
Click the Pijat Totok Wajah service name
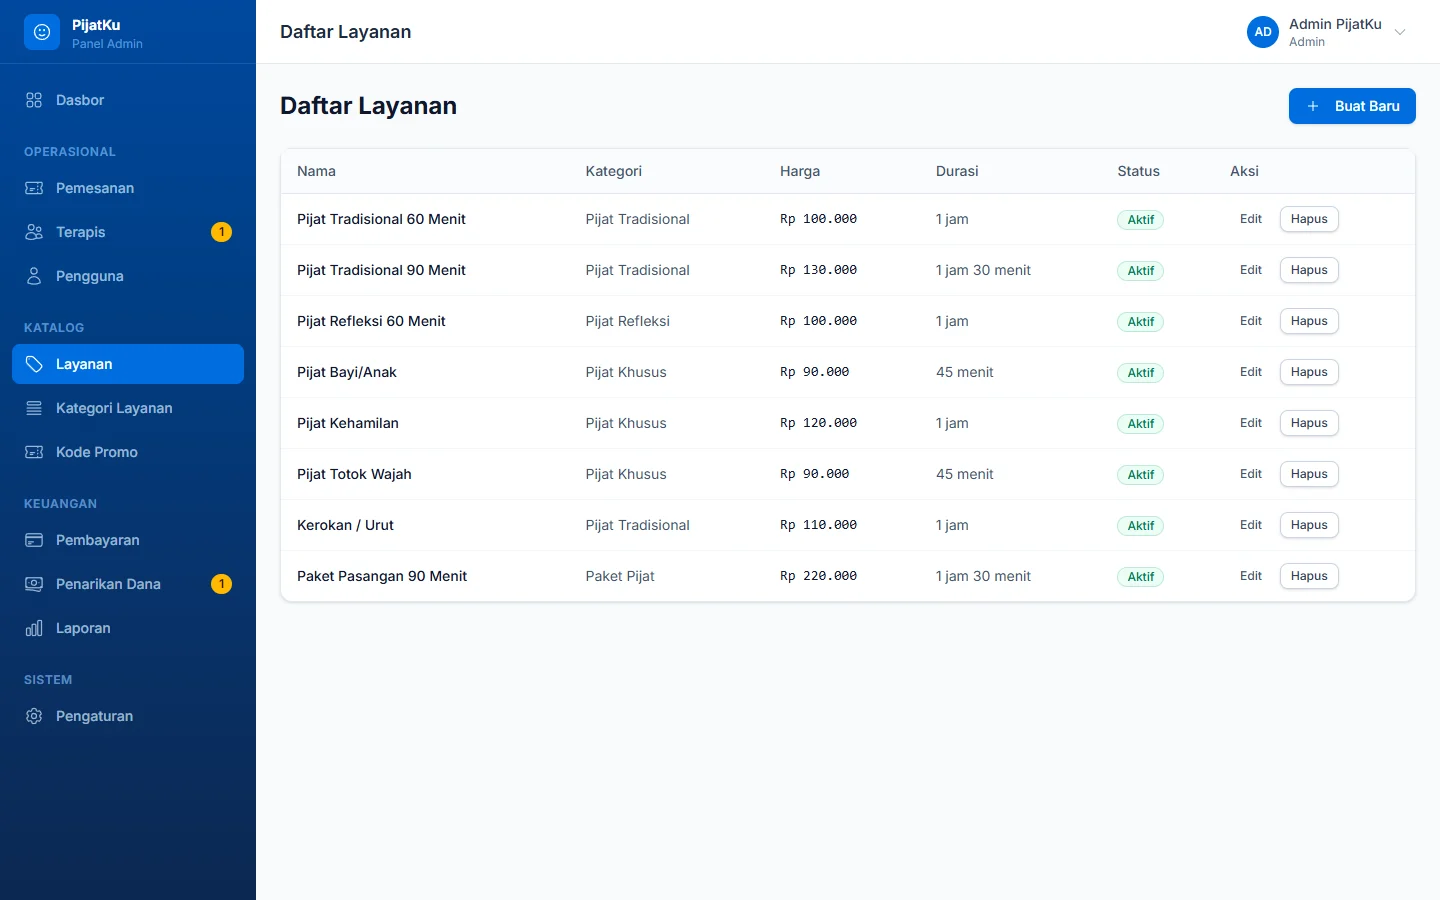pyautogui.click(x=354, y=474)
